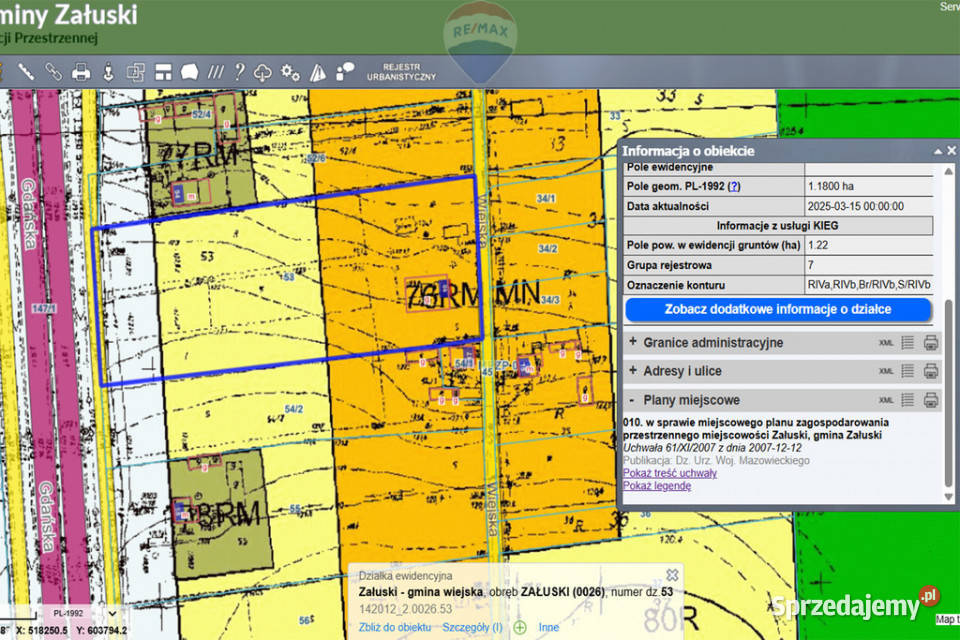Click parcel label 52/4 on map
This screenshot has height=640, width=960.
coord(201,115)
